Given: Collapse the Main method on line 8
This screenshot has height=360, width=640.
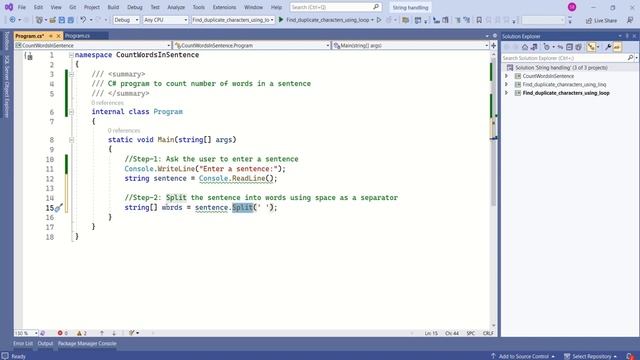Looking at the screenshot, I should click(x=71, y=140).
